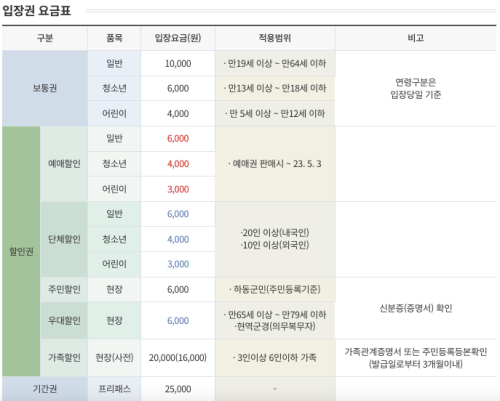The height and width of the screenshot is (401, 500).
Task: Click the '단체할인' cell
Action: [x=64, y=239]
